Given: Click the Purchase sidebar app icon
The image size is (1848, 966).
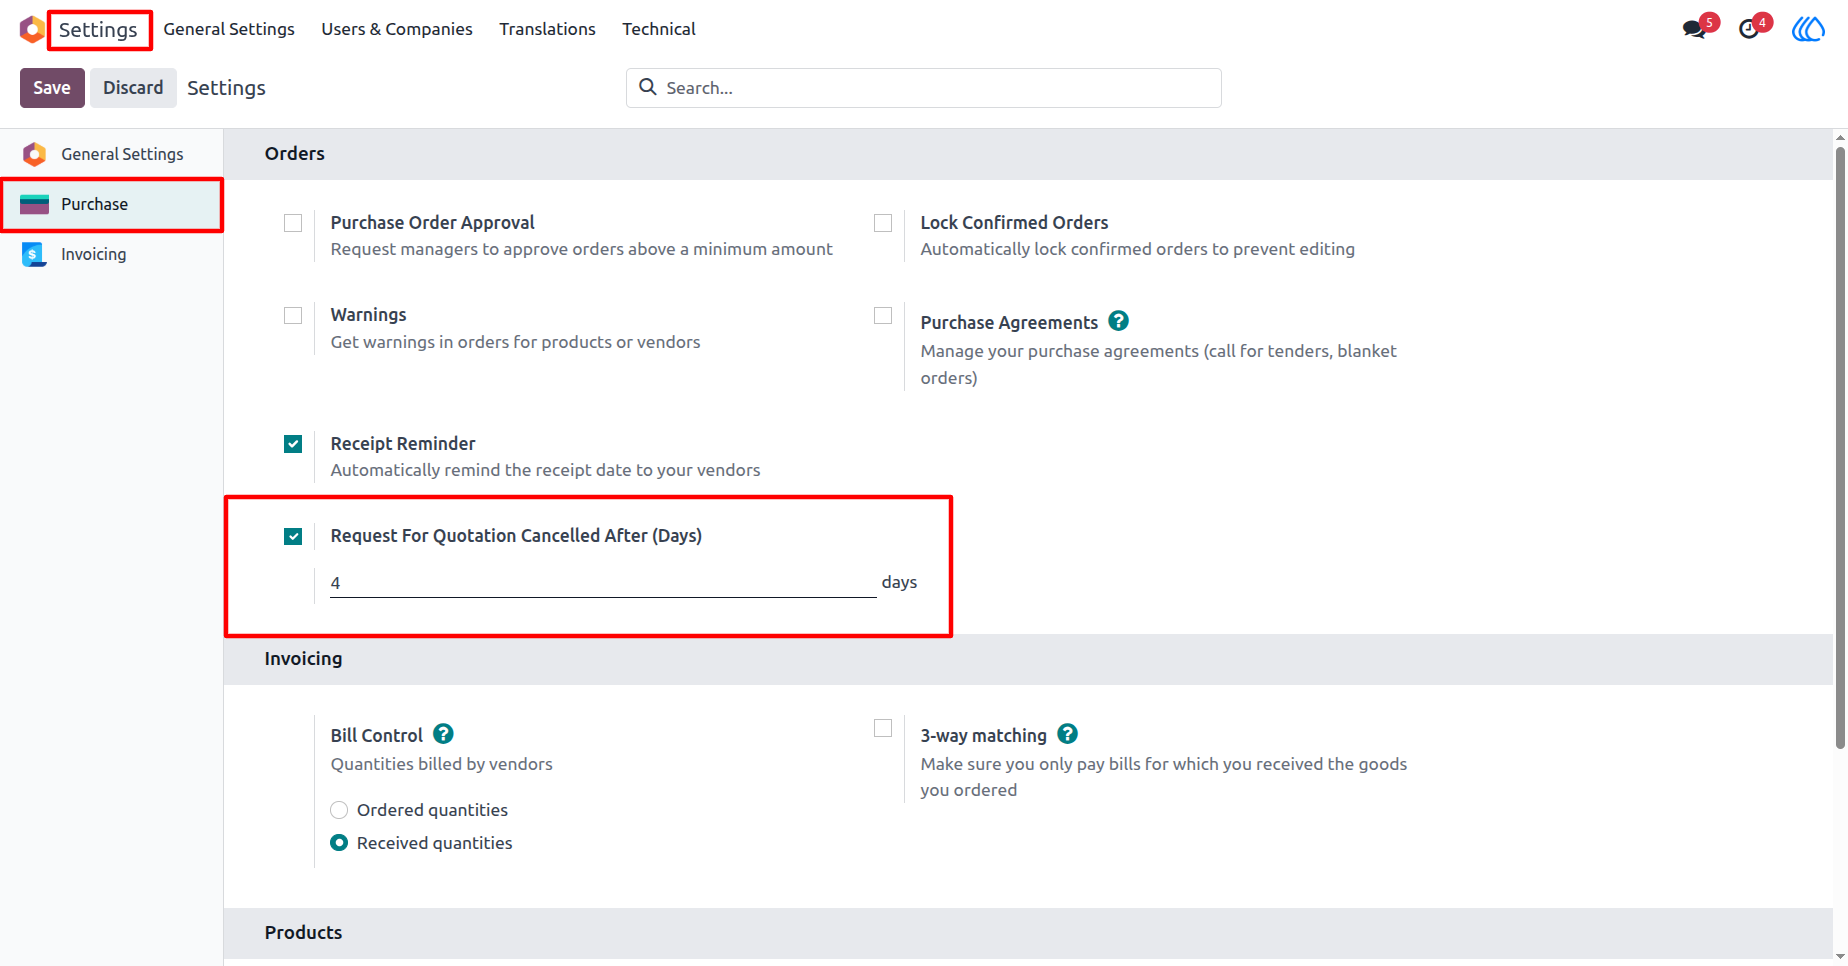Looking at the screenshot, I should pyautogui.click(x=35, y=204).
